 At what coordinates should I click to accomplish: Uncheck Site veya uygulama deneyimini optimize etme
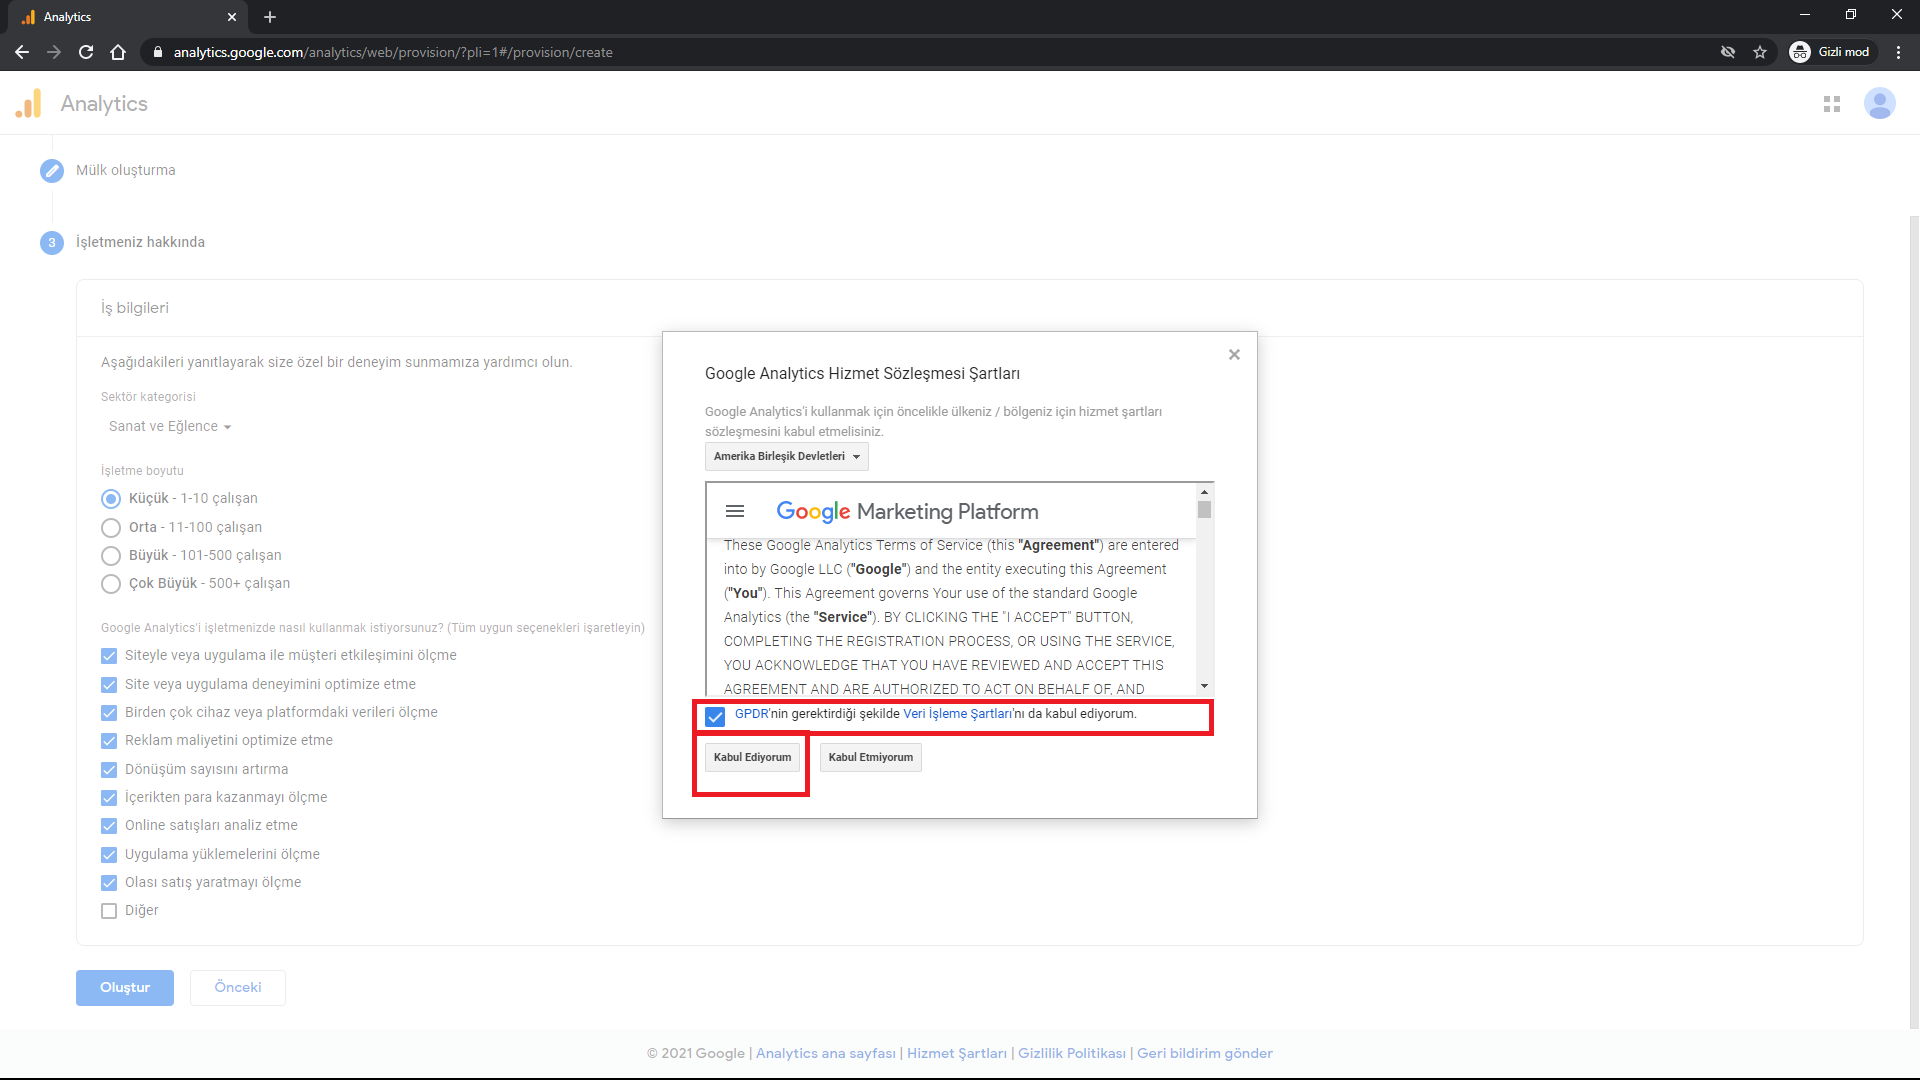[109, 685]
